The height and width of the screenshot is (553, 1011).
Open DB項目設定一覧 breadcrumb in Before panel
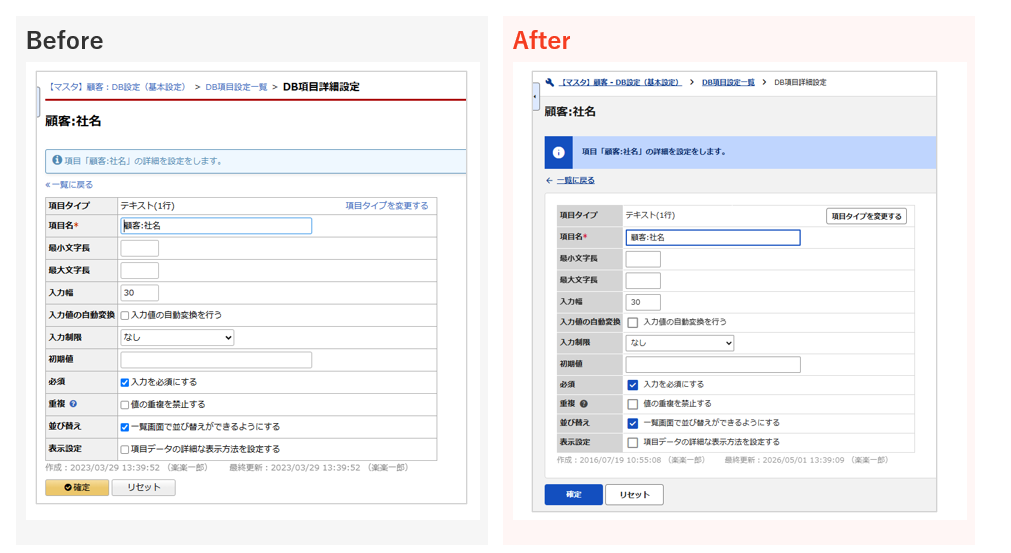click(236, 87)
